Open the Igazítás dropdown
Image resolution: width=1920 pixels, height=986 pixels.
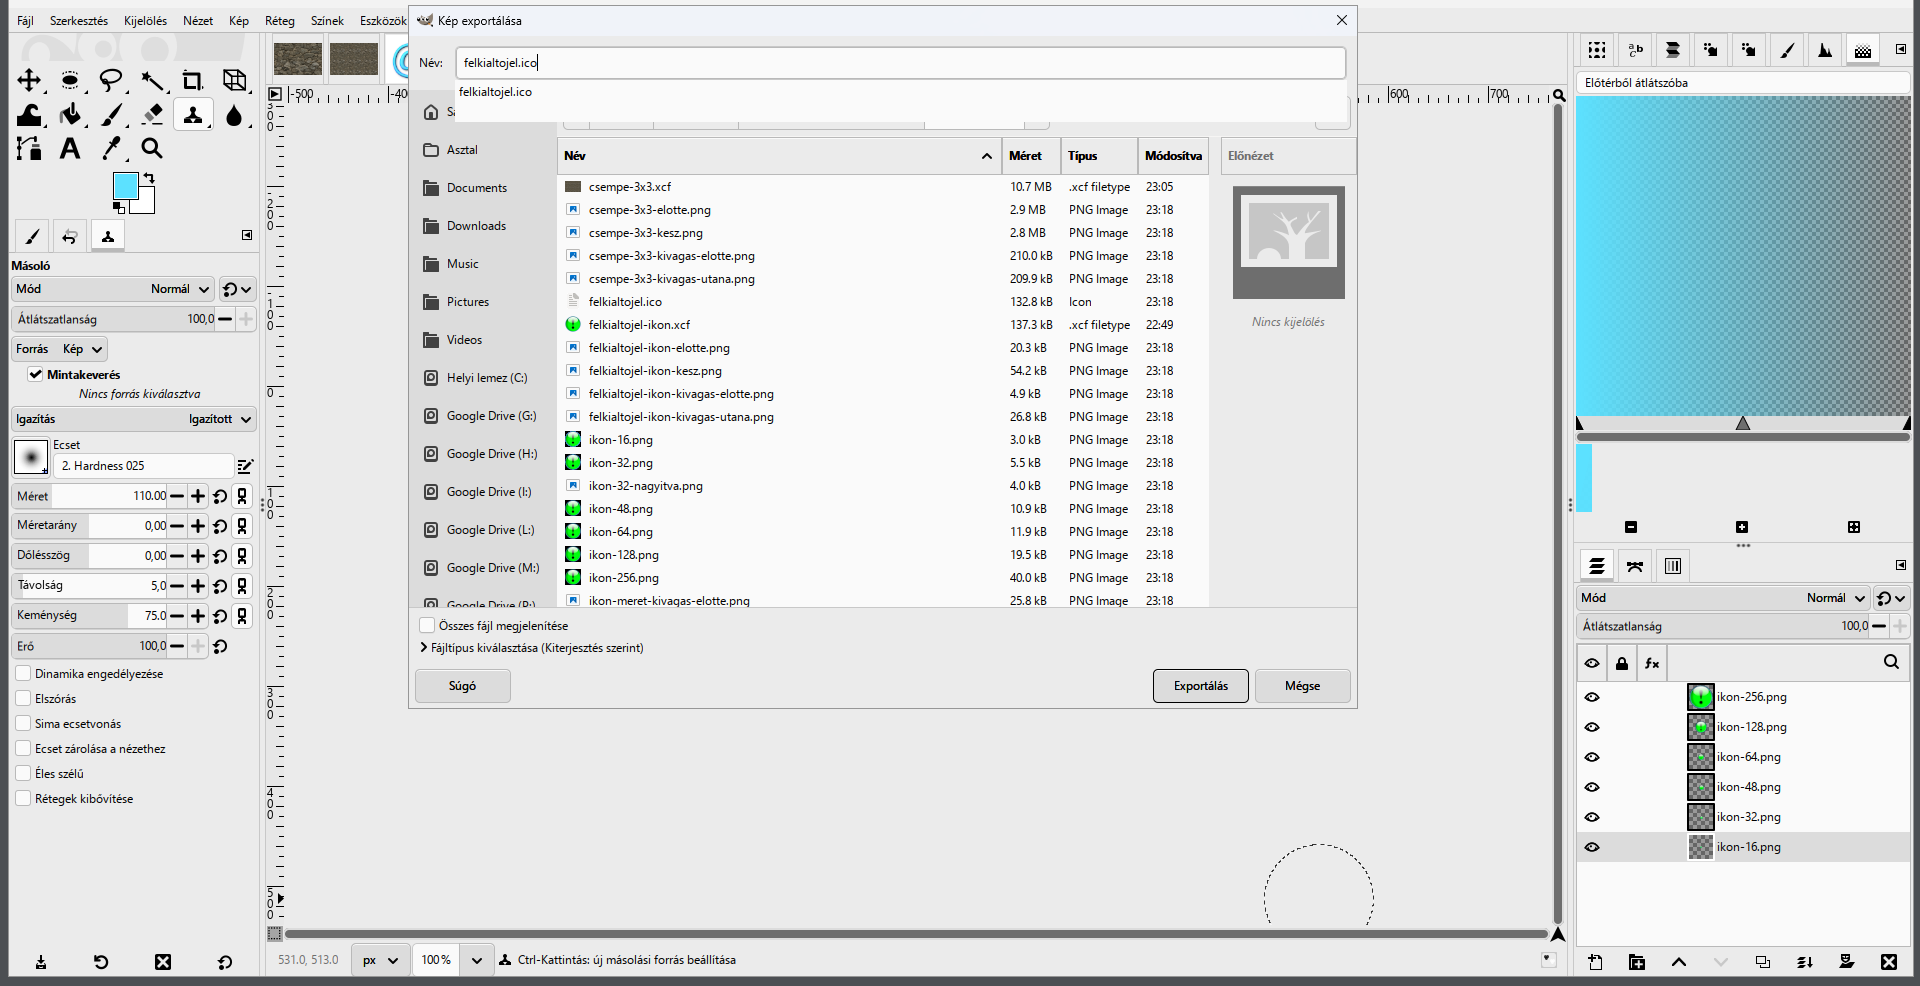tap(134, 419)
